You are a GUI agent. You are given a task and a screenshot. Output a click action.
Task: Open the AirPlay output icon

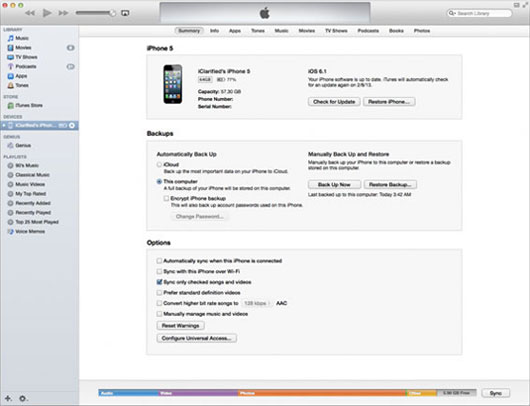pos(125,13)
